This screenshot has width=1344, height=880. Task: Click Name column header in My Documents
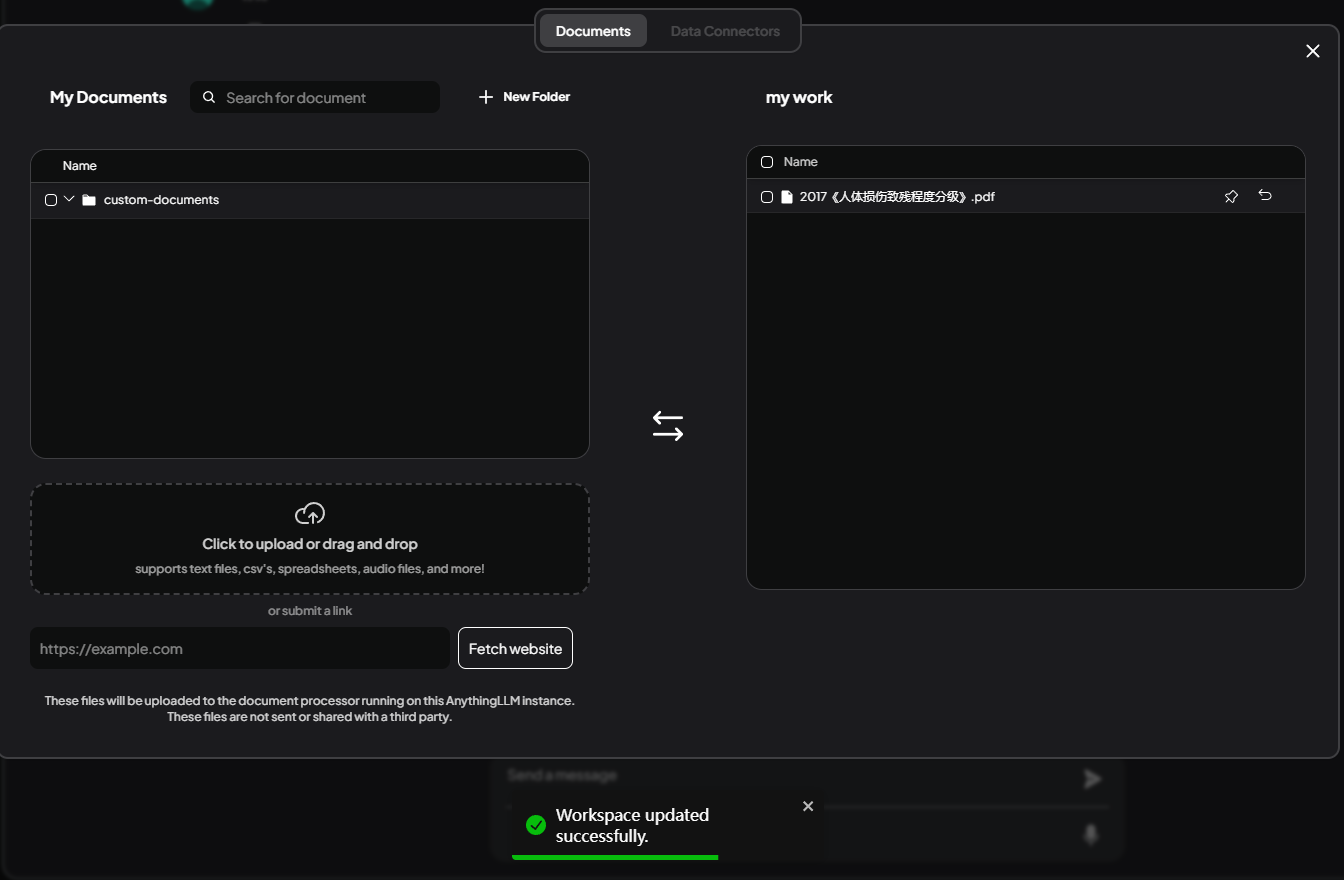[80, 166]
